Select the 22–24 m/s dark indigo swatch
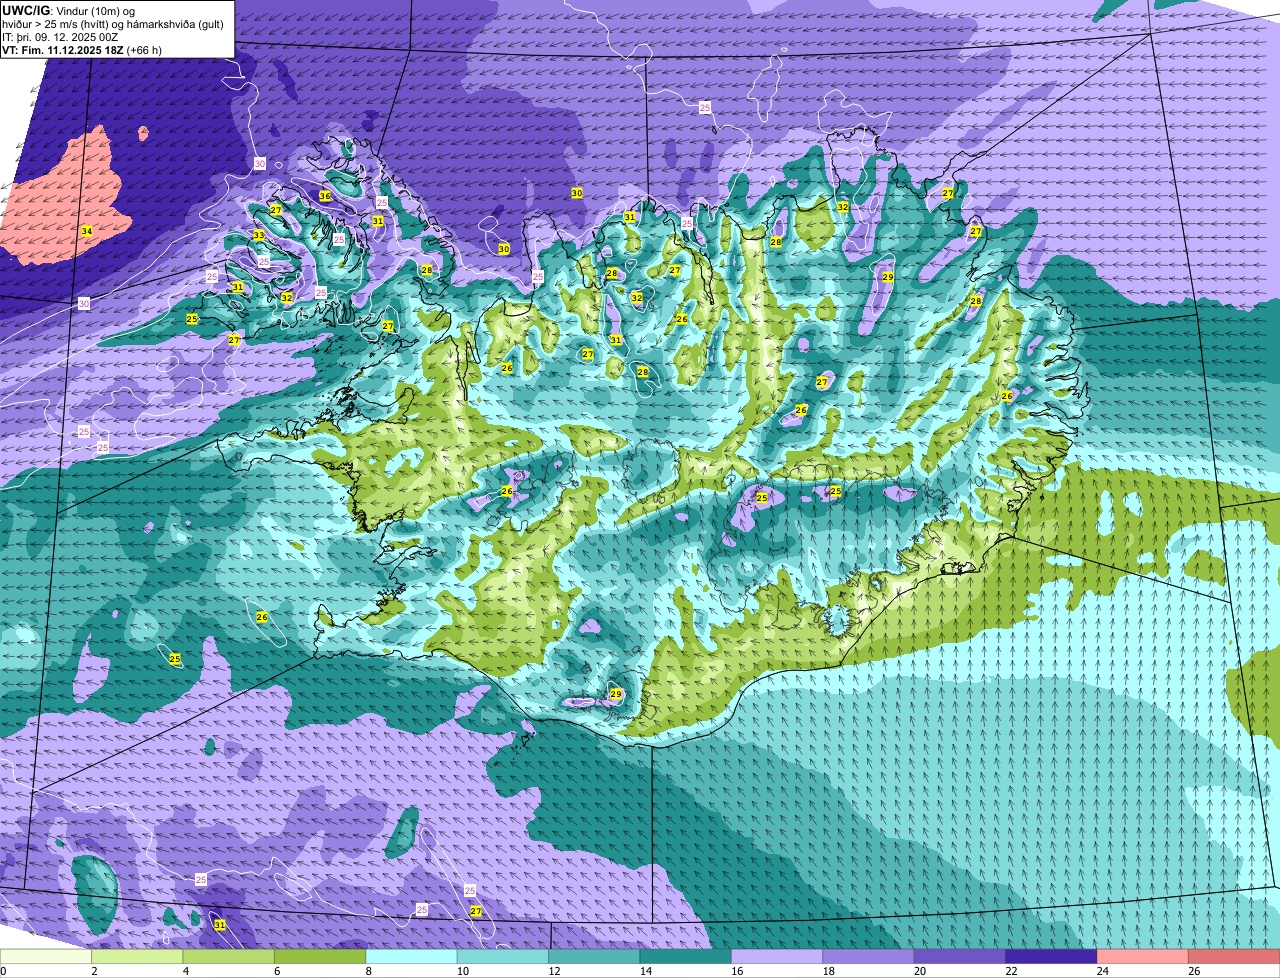Screen dimensions: 1280x978 pyautogui.click(x=1051, y=957)
